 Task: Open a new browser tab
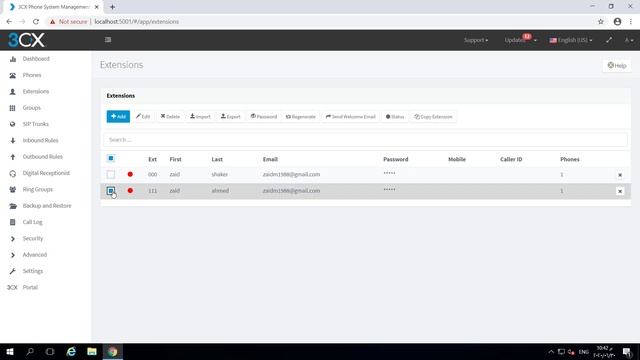pyautogui.click(x=112, y=7)
